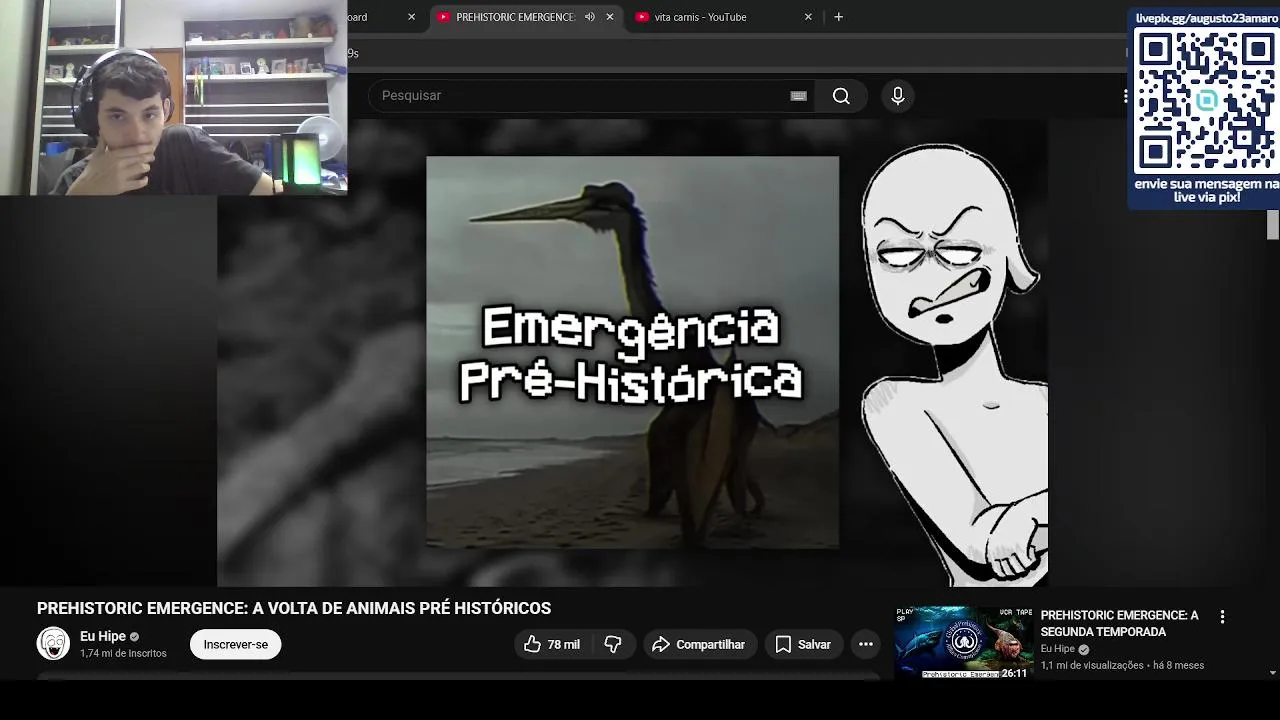Like the video with thumbs up 78 mil
The height and width of the screenshot is (720, 1280).
551,645
